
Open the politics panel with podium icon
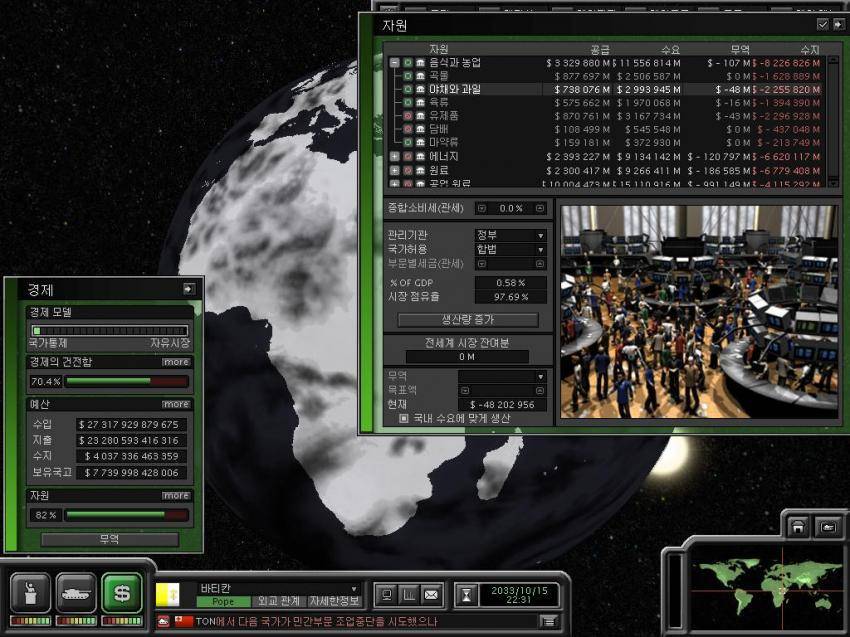30,593
